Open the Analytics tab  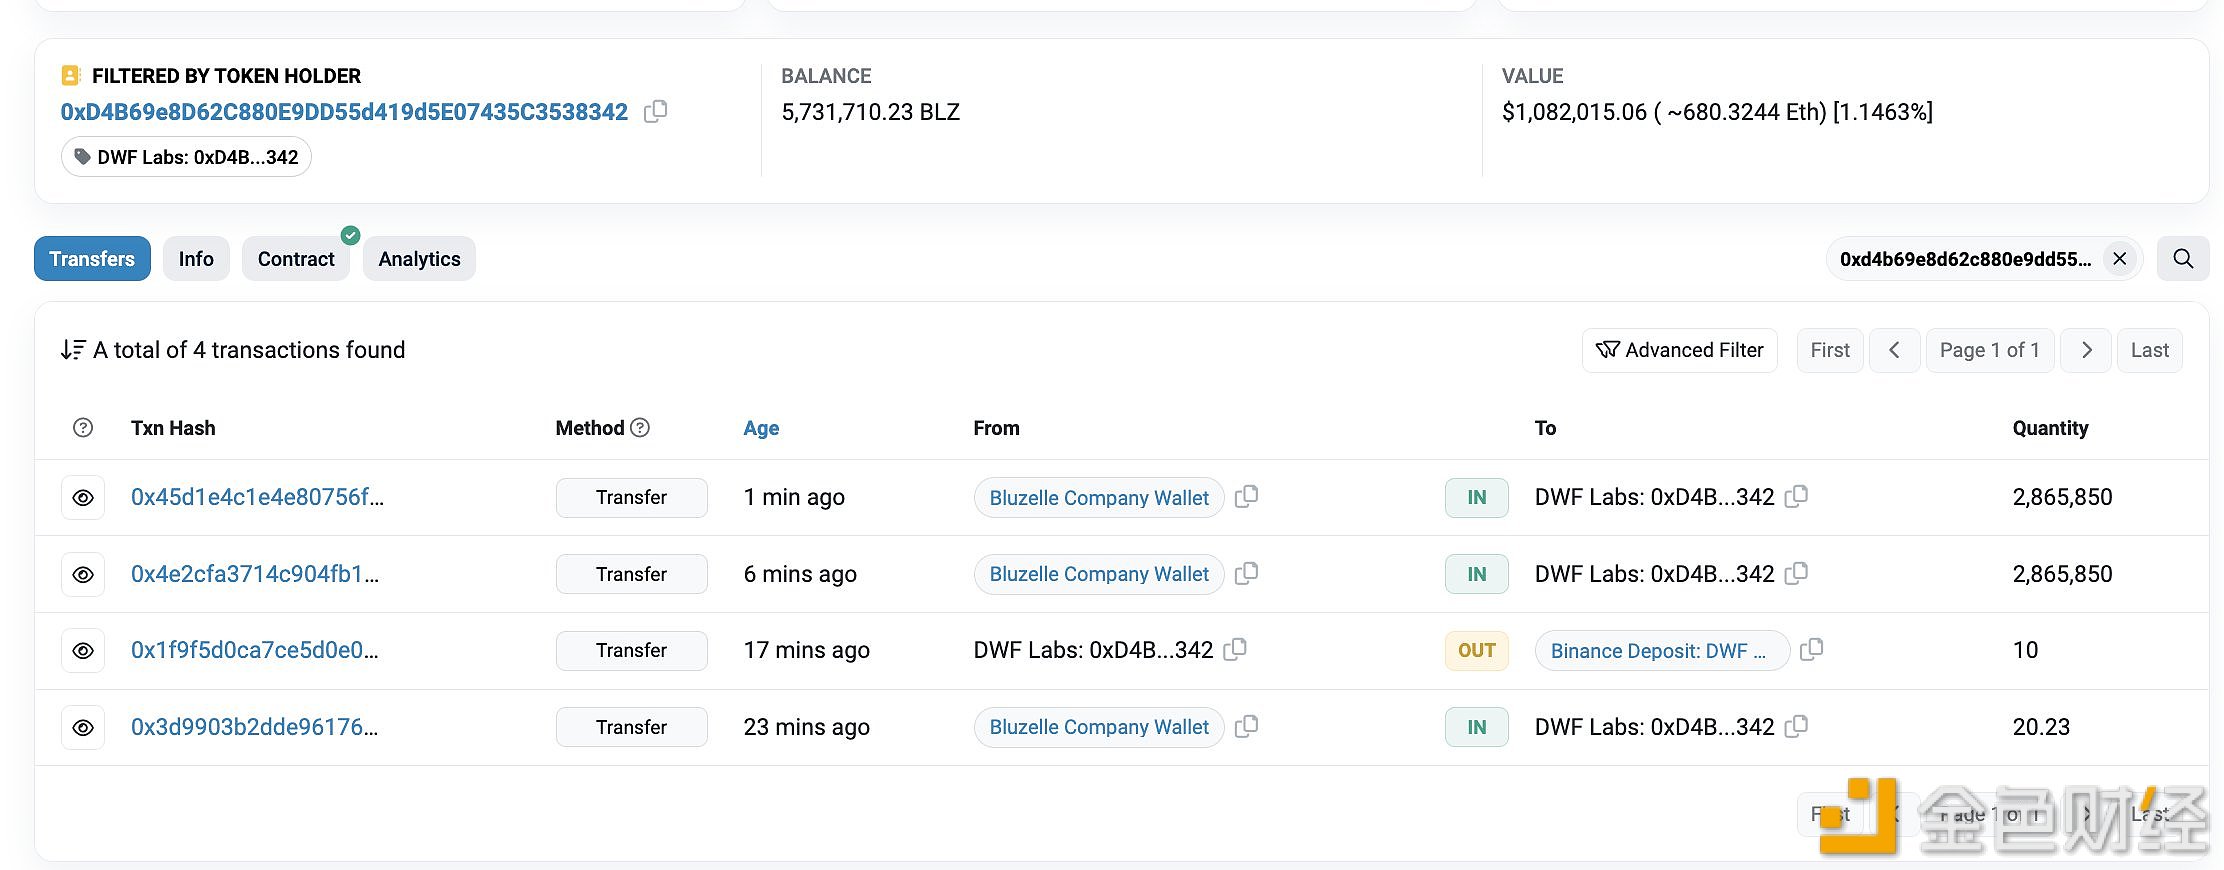[419, 259]
